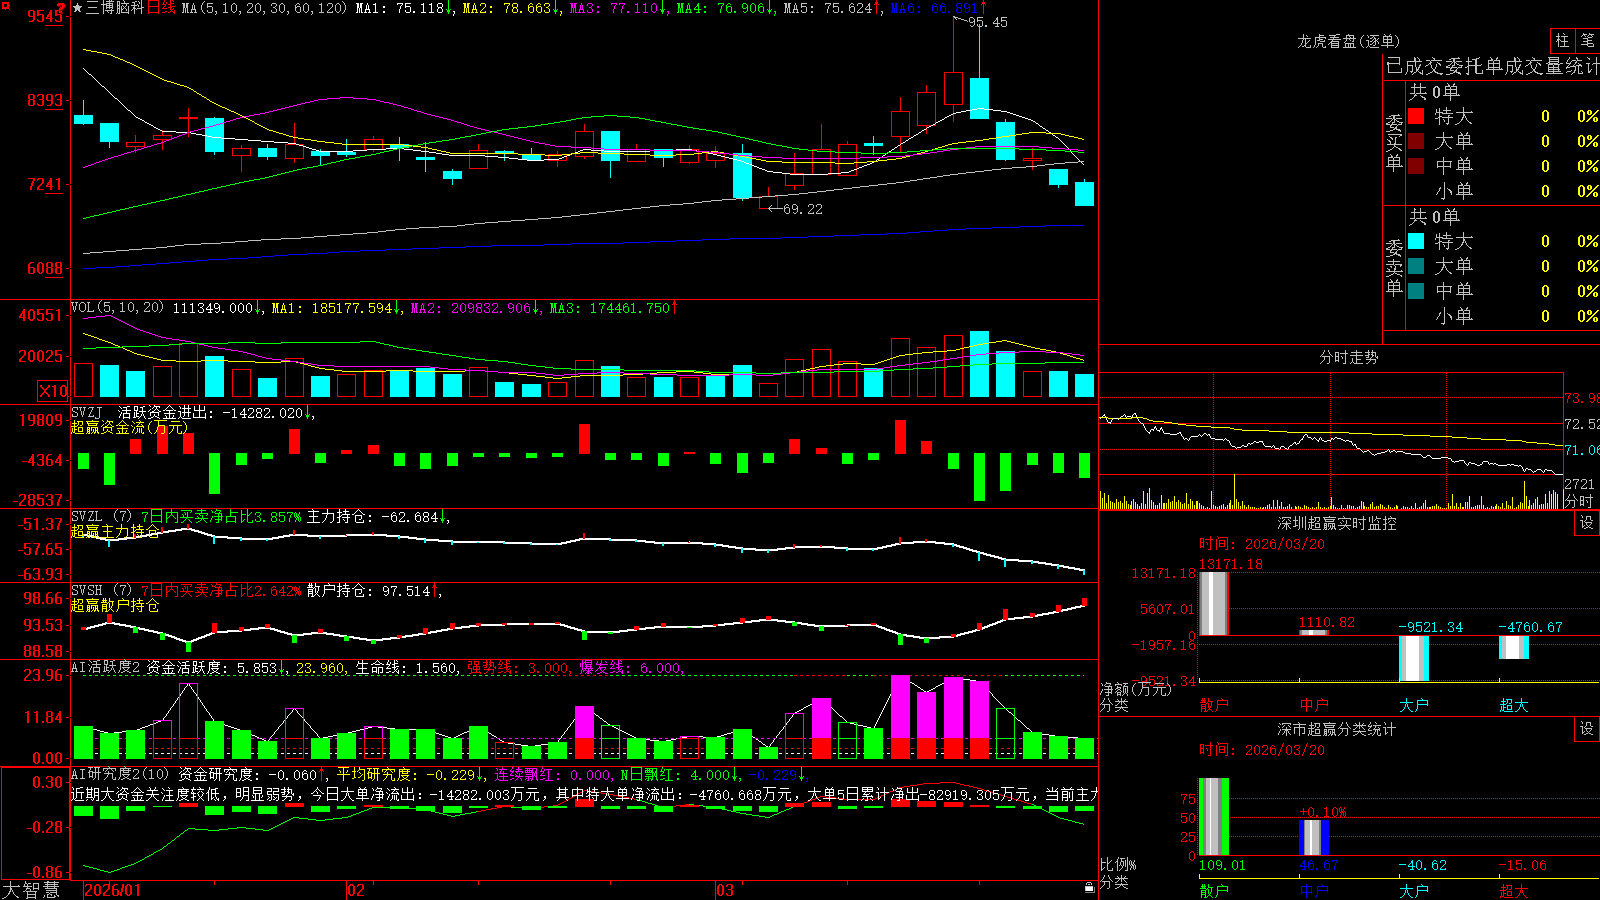Click the 109.01 散户 ratio value
1600x900 pixels.
(1222, 865)
